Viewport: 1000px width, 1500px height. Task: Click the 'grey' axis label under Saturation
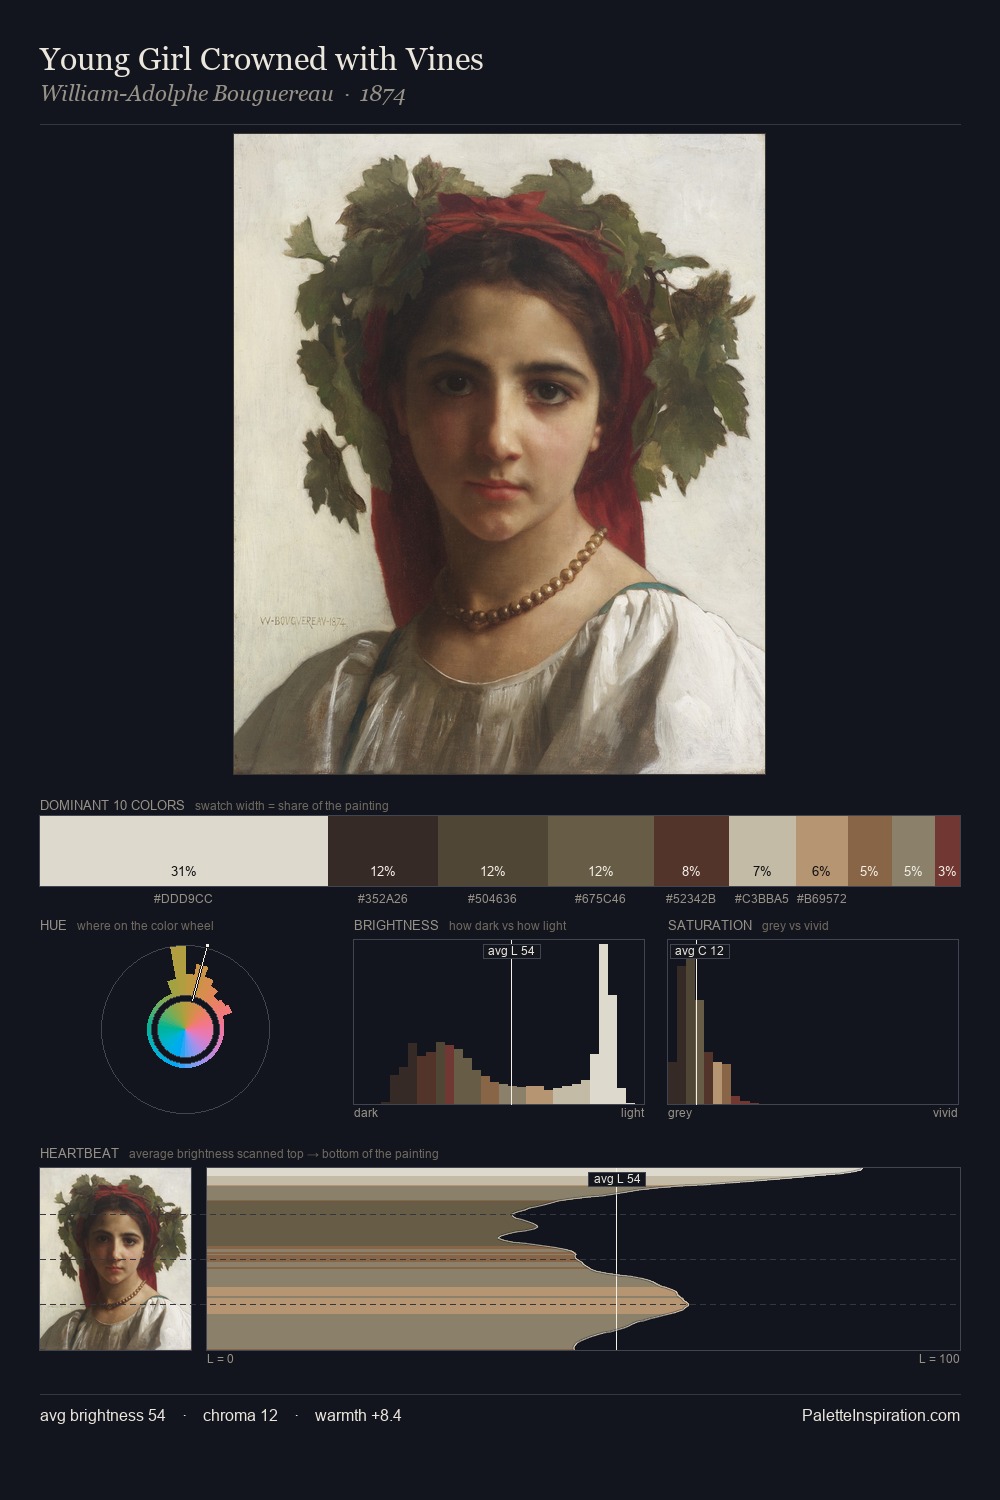[680, 1113]
